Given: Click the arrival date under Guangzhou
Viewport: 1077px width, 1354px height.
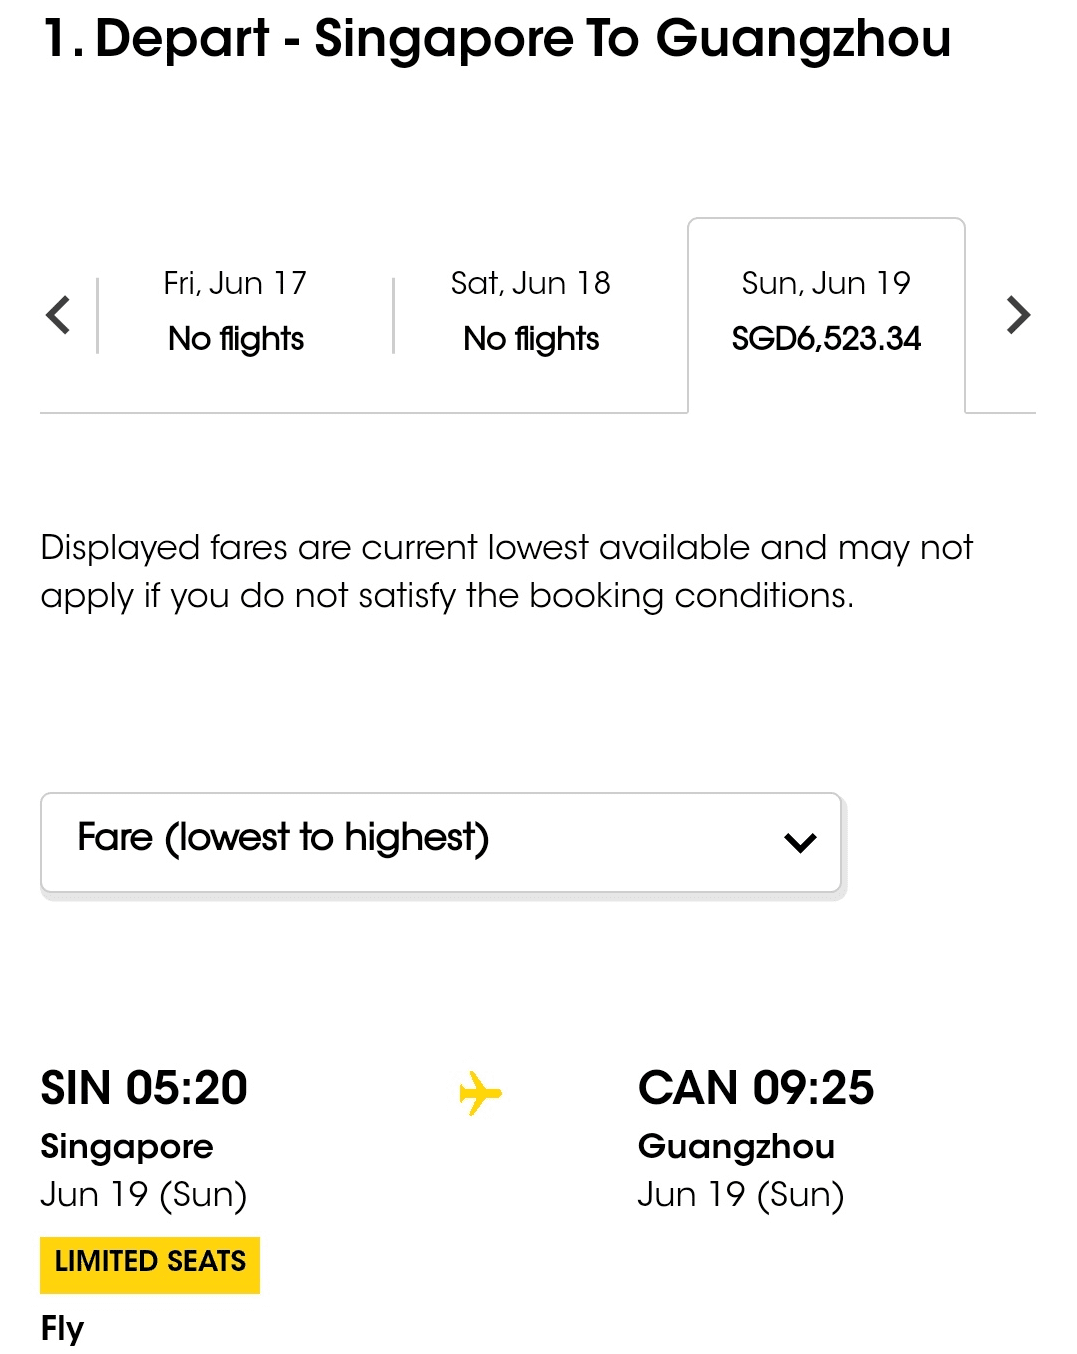Looking at the screenshot, I should point(740,1195).
